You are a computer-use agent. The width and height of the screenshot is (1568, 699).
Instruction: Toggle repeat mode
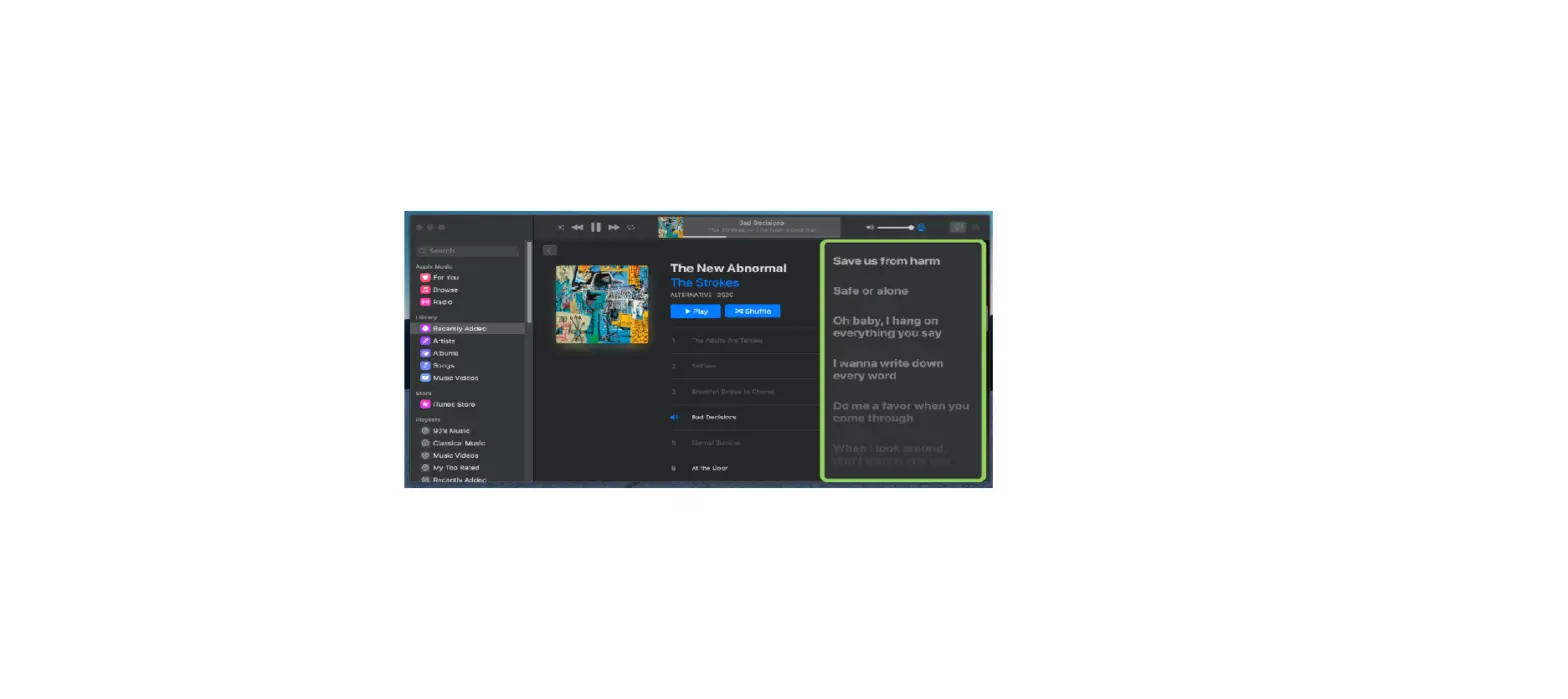tap(630, 228)
